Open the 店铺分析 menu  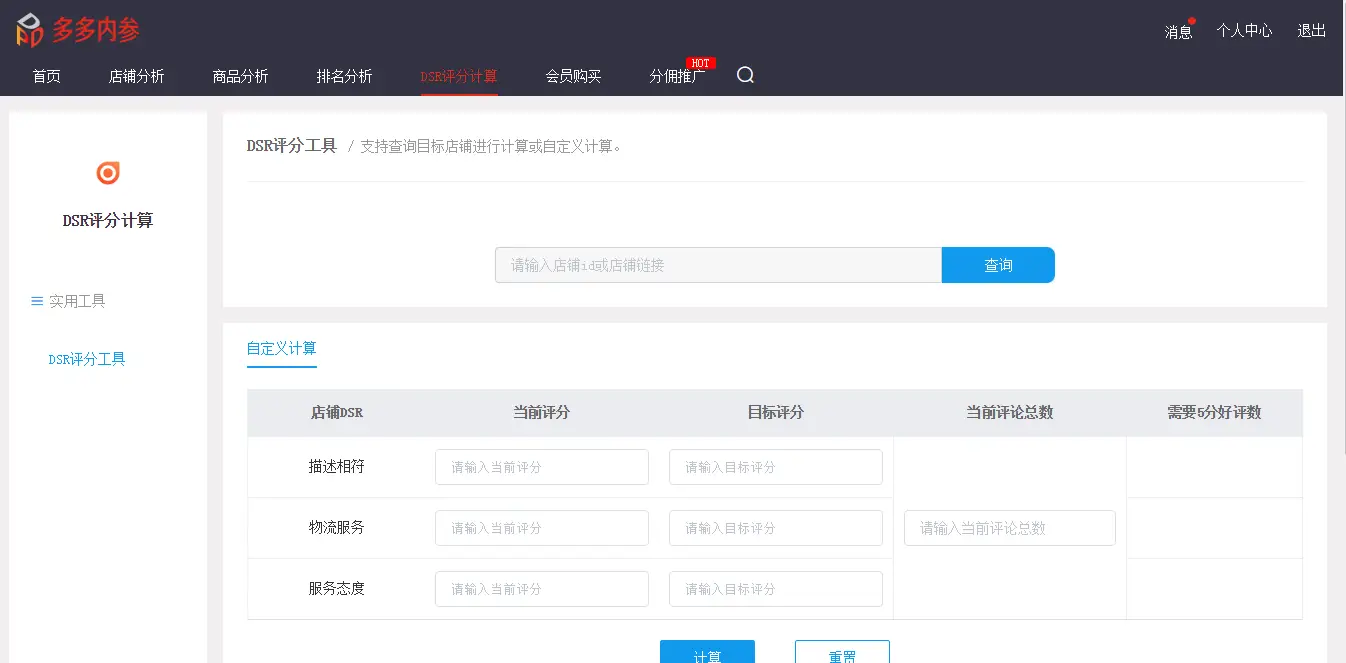(x=137, y=74)
